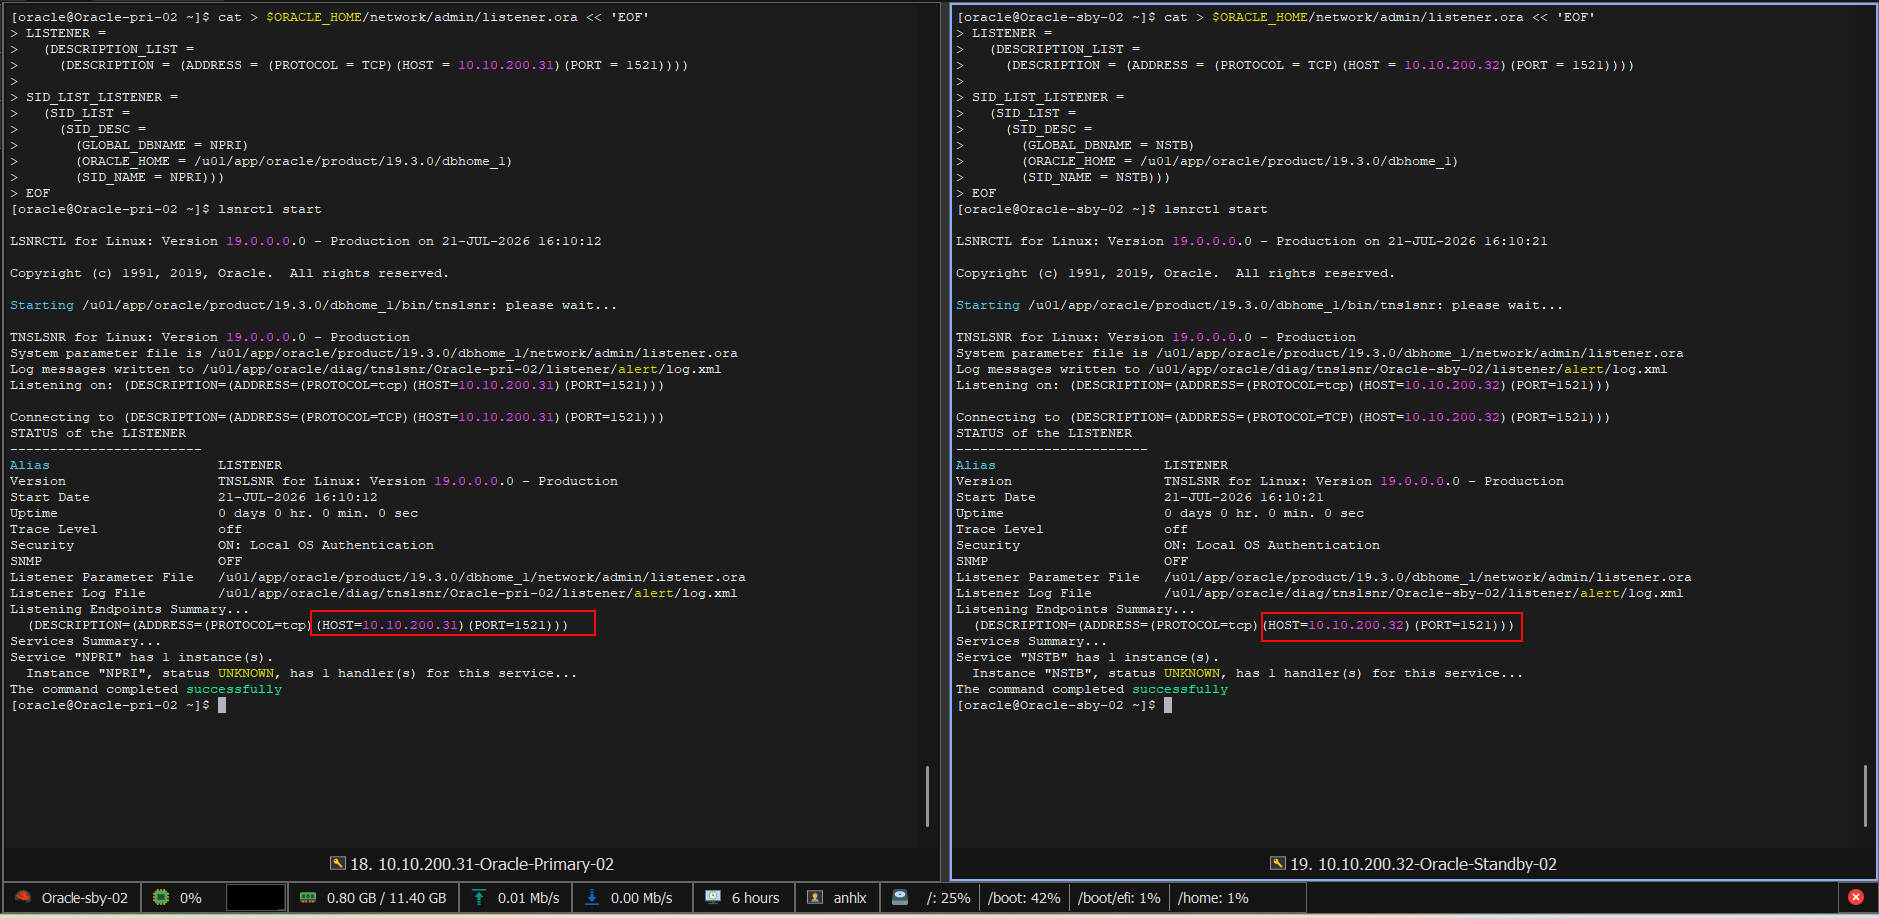Click 'STATUS of the LISTENER' in right terminal

pos(1044,433)
